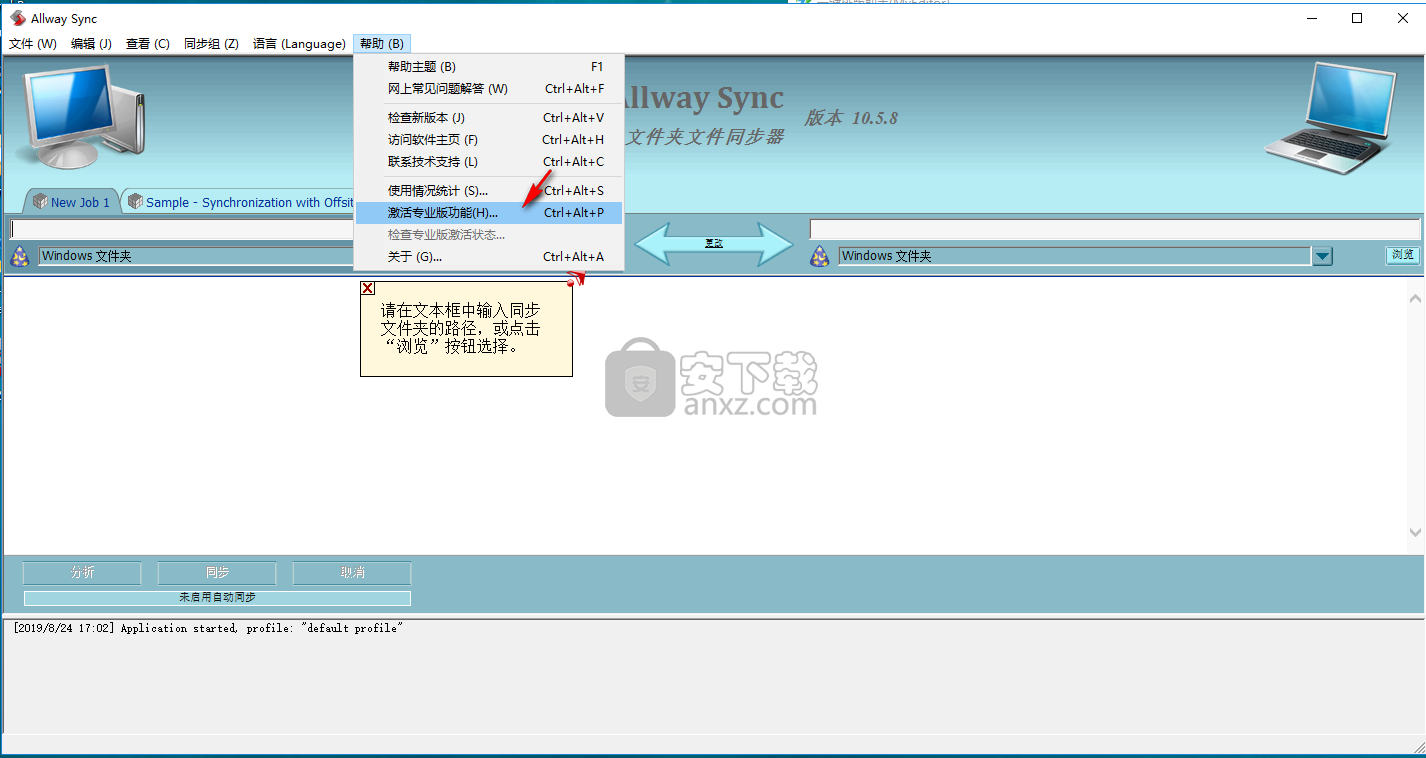This screenshot has height=758, width=1426.
Task: Select 关于 (G)... menu entry
Action: point(489,257)
